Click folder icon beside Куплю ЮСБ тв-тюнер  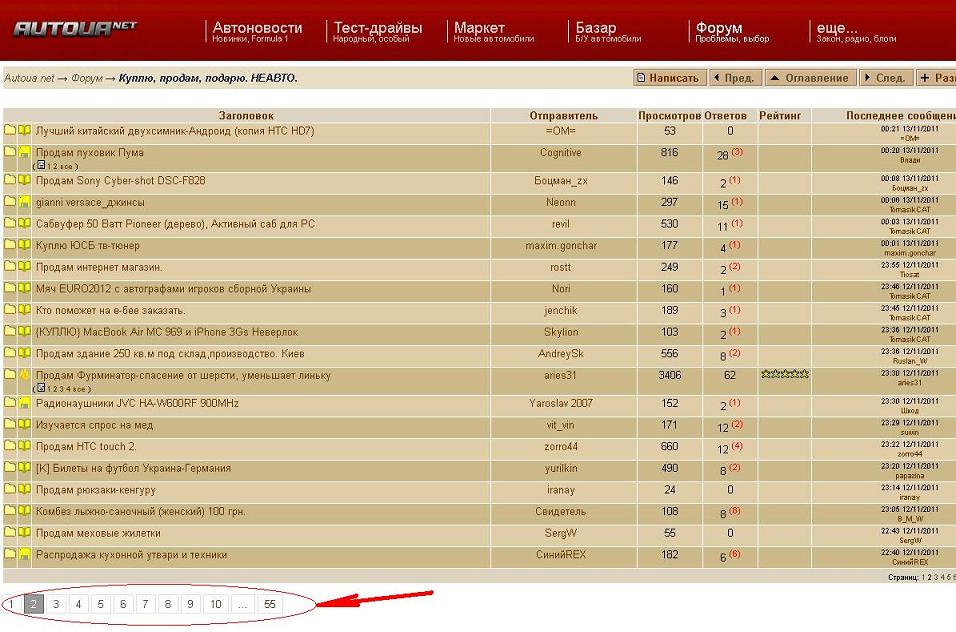point(10,246)
